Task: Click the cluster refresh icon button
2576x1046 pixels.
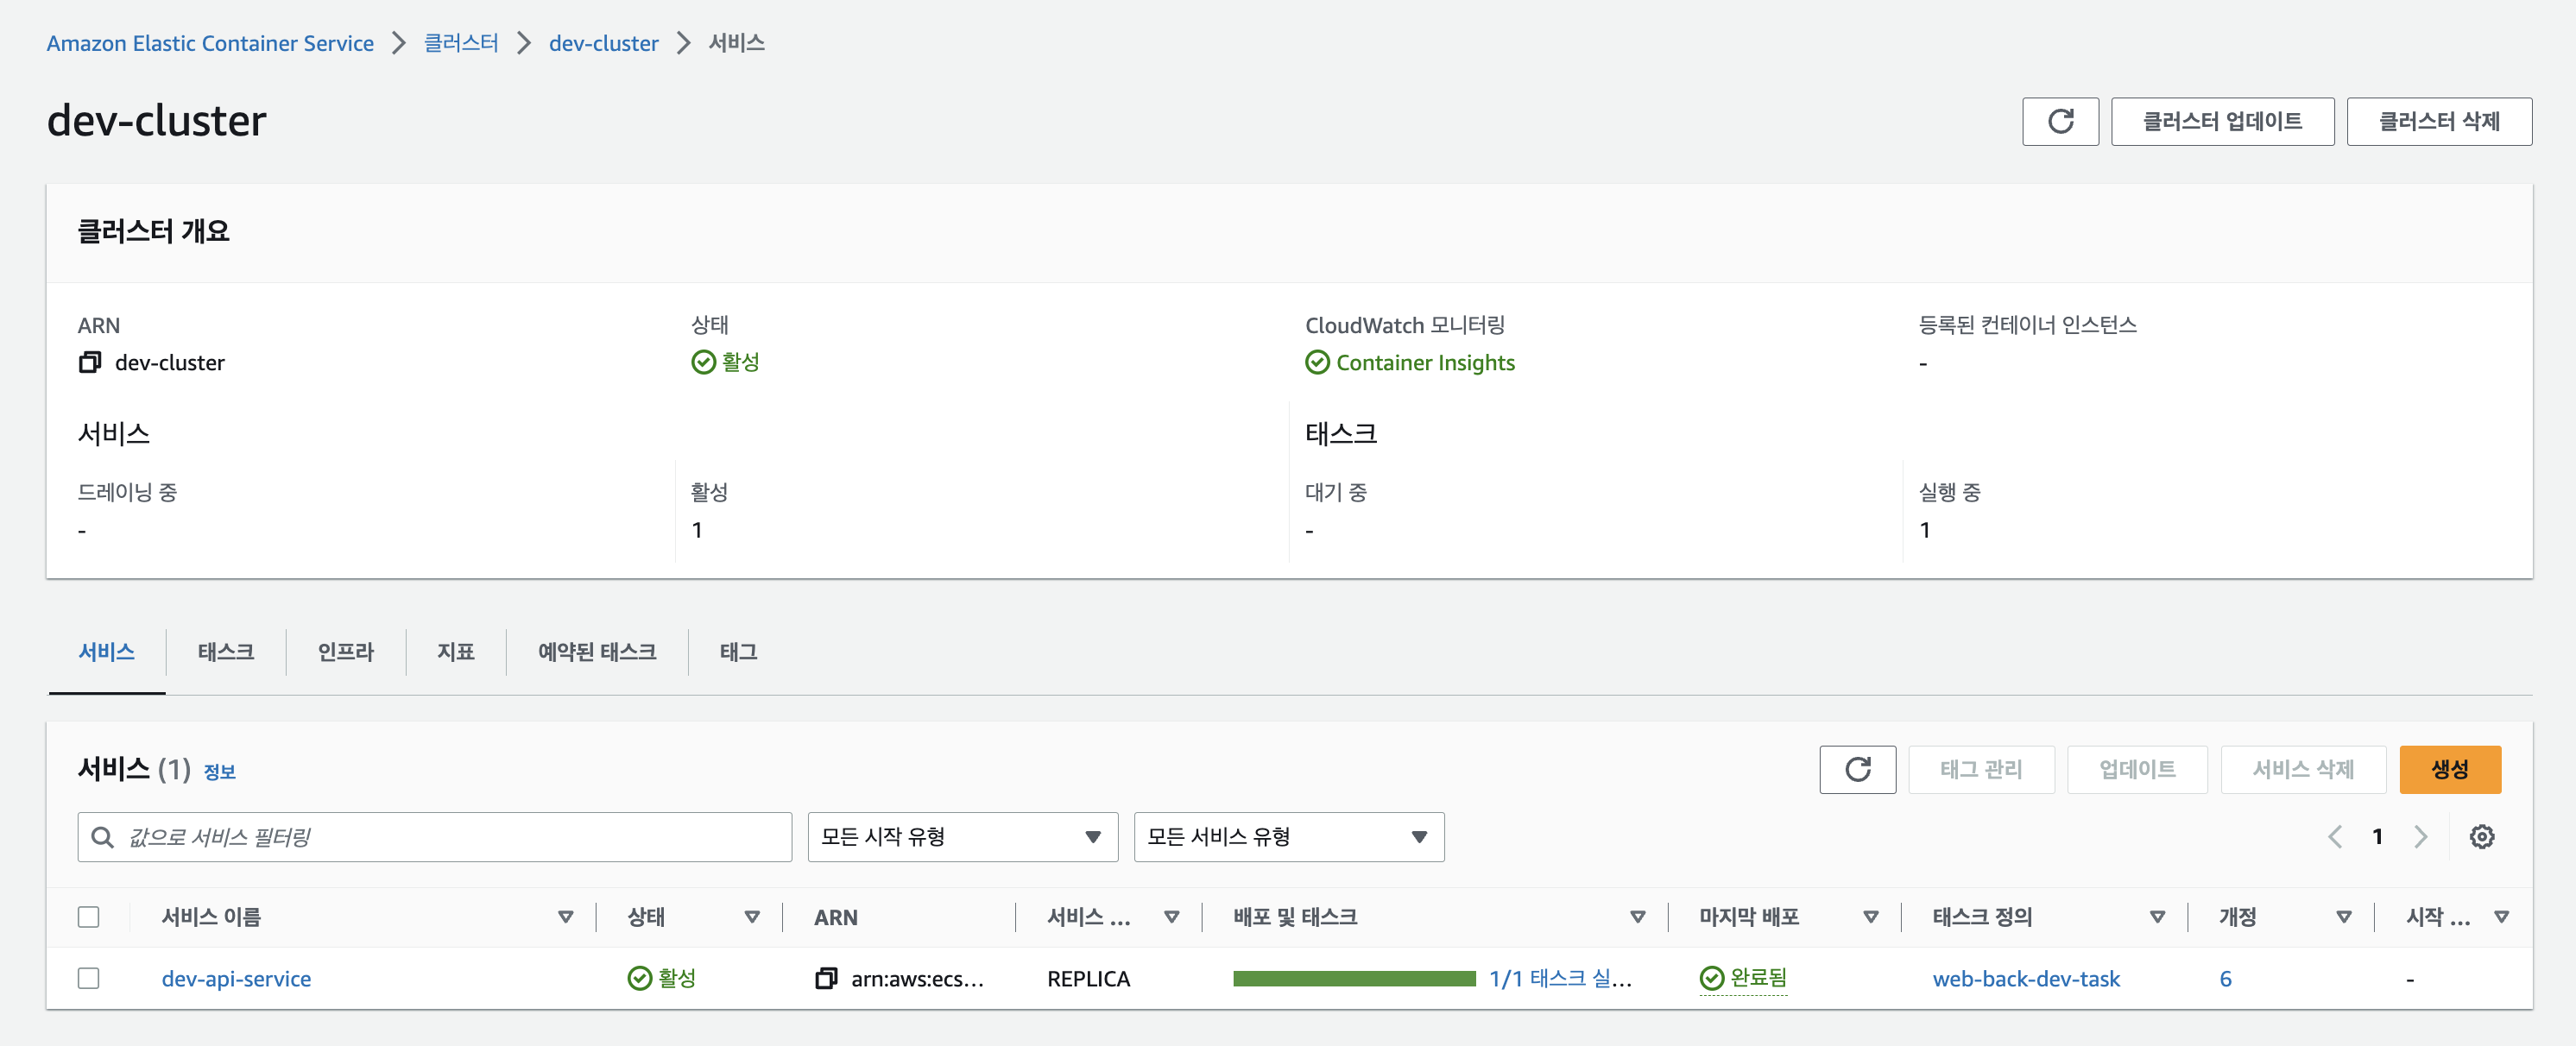Action: click(x=2059, y=121)
